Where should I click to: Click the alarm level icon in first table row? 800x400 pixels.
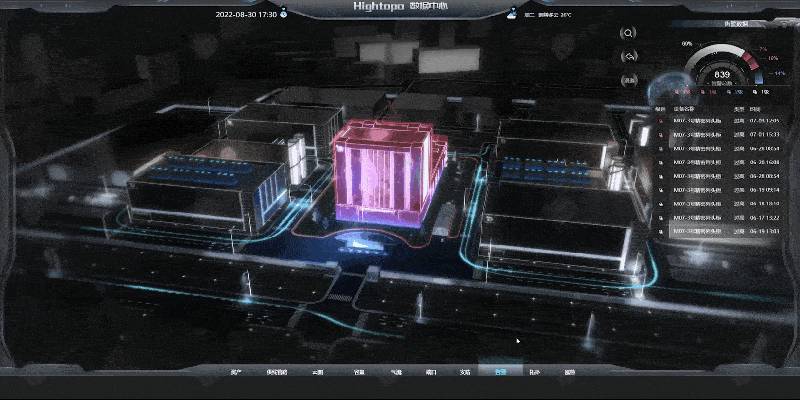click(x=660, y=119)
